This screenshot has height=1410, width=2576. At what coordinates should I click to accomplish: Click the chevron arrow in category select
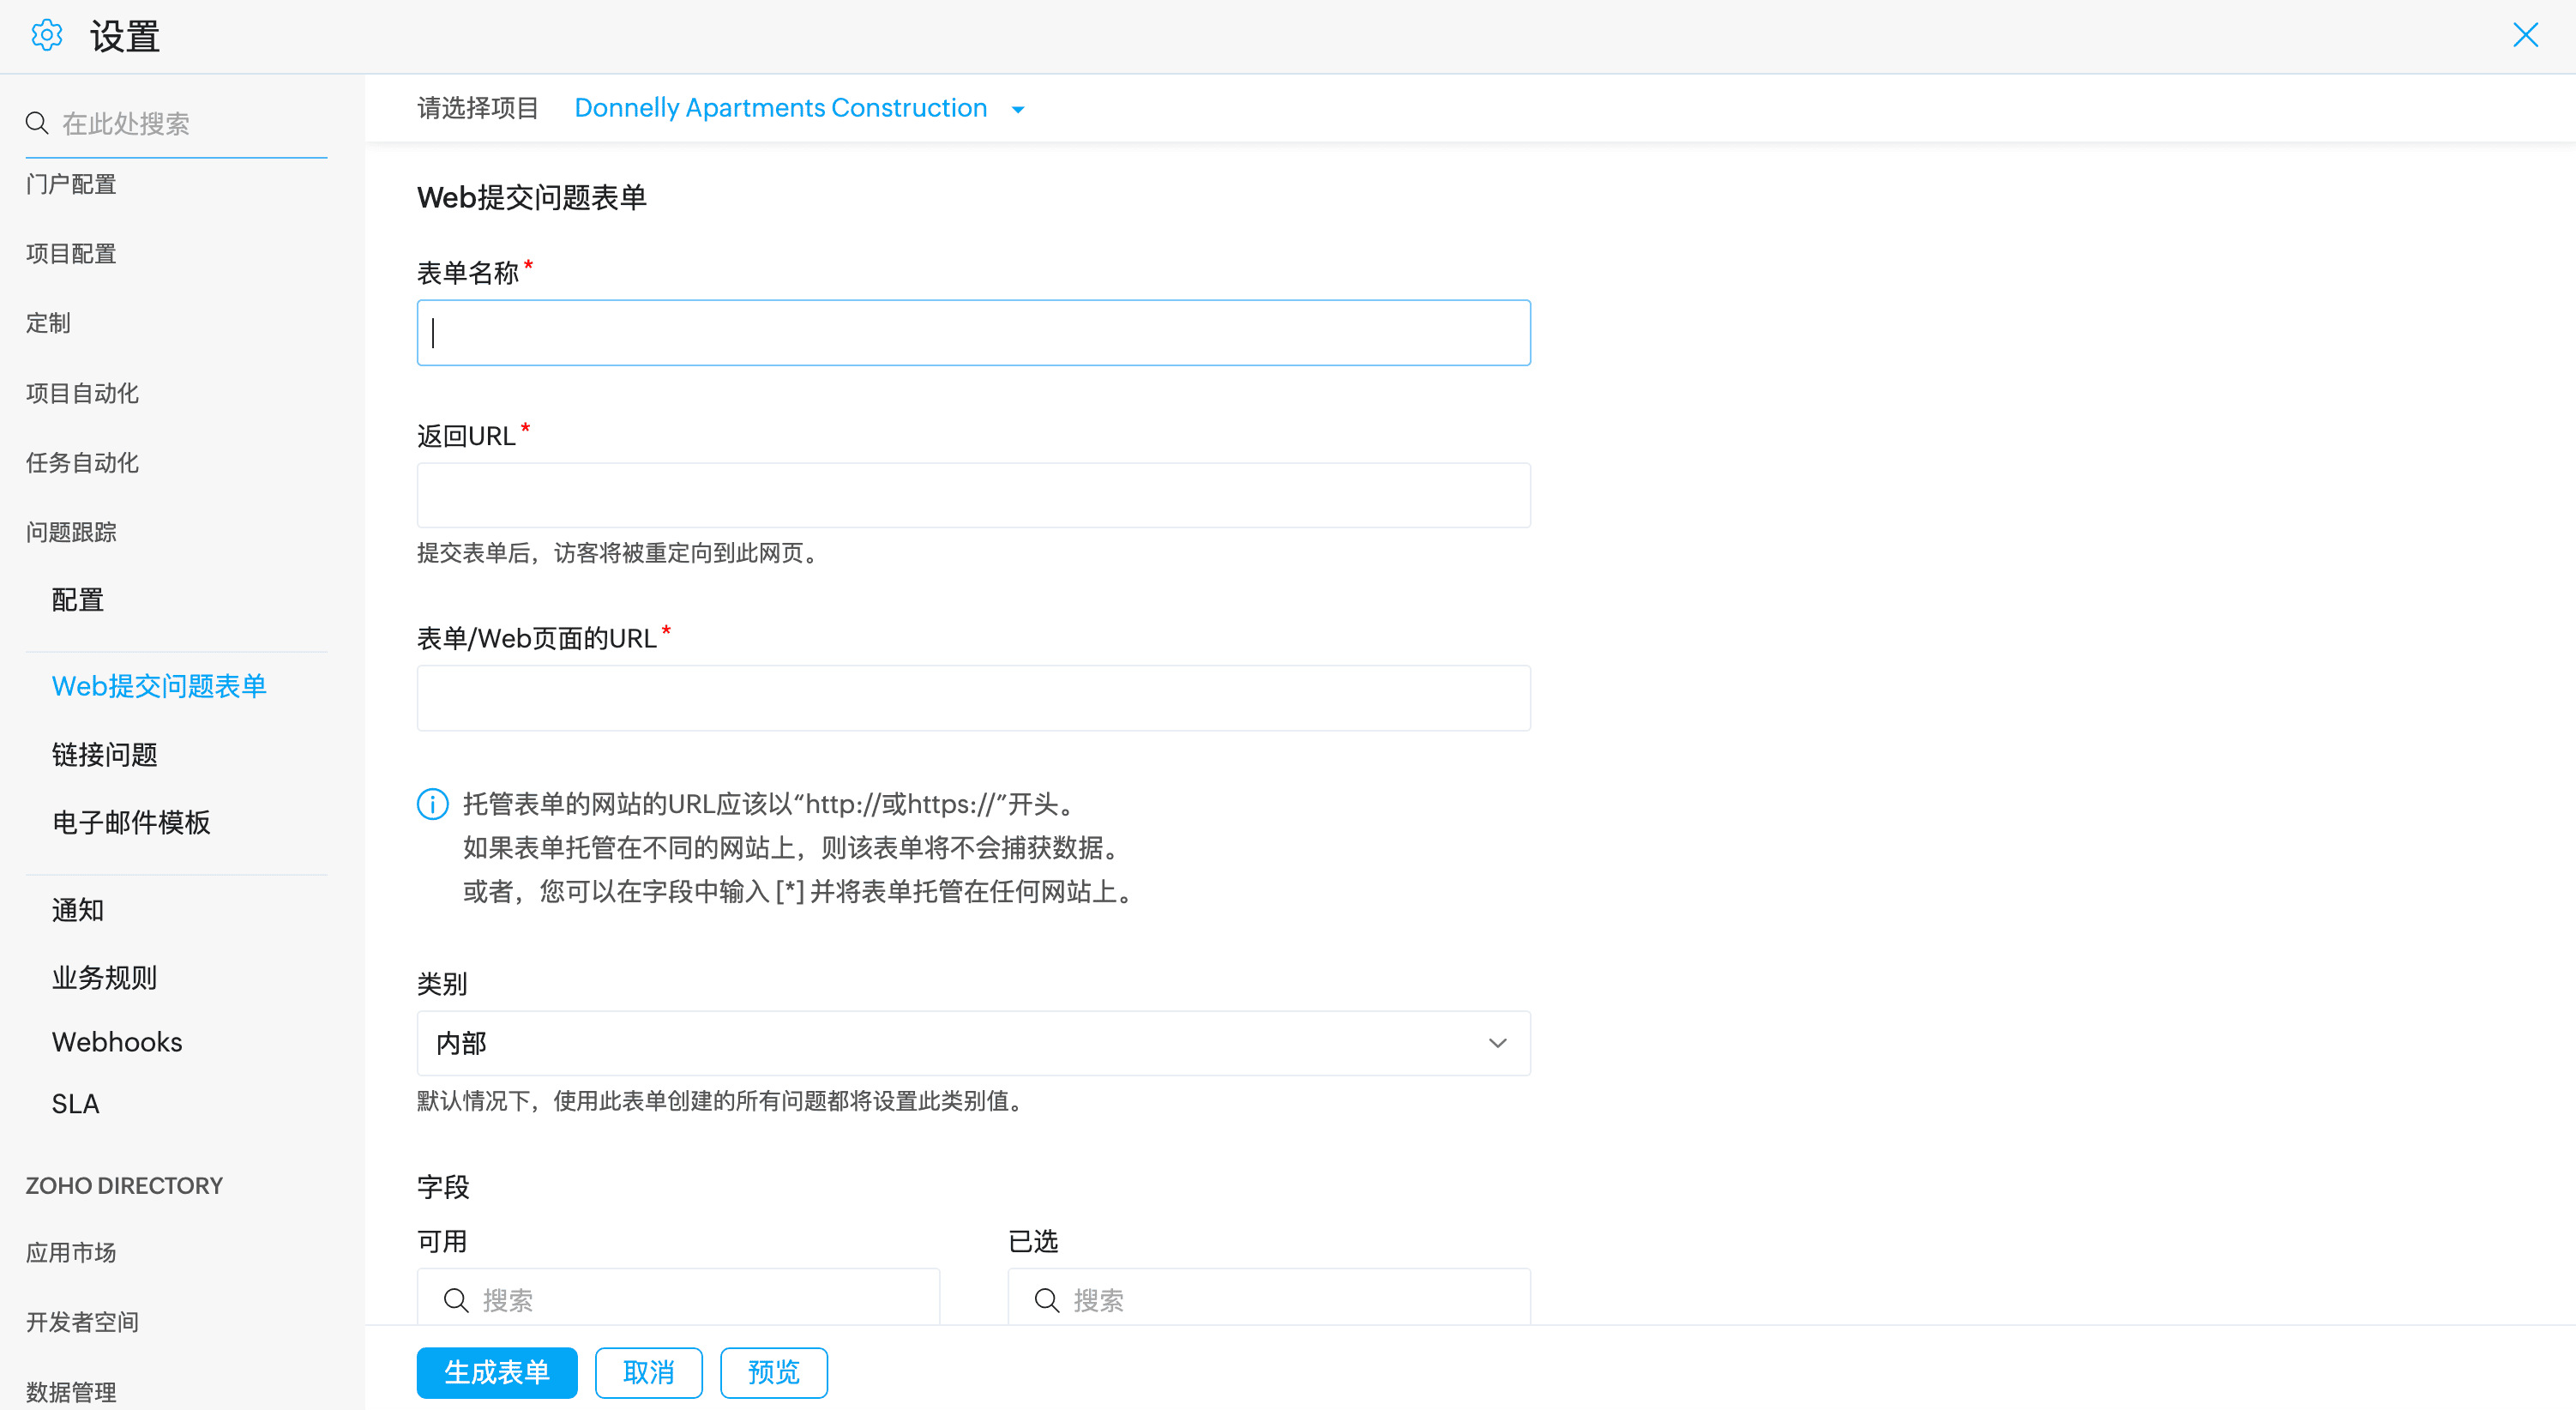coord(1497,1043)
